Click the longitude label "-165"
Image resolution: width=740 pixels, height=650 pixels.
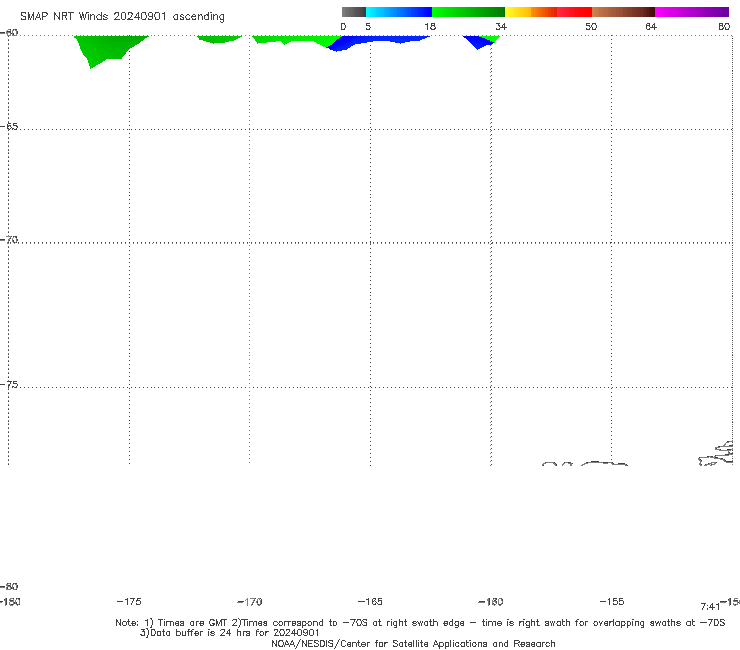click(370, 601)
